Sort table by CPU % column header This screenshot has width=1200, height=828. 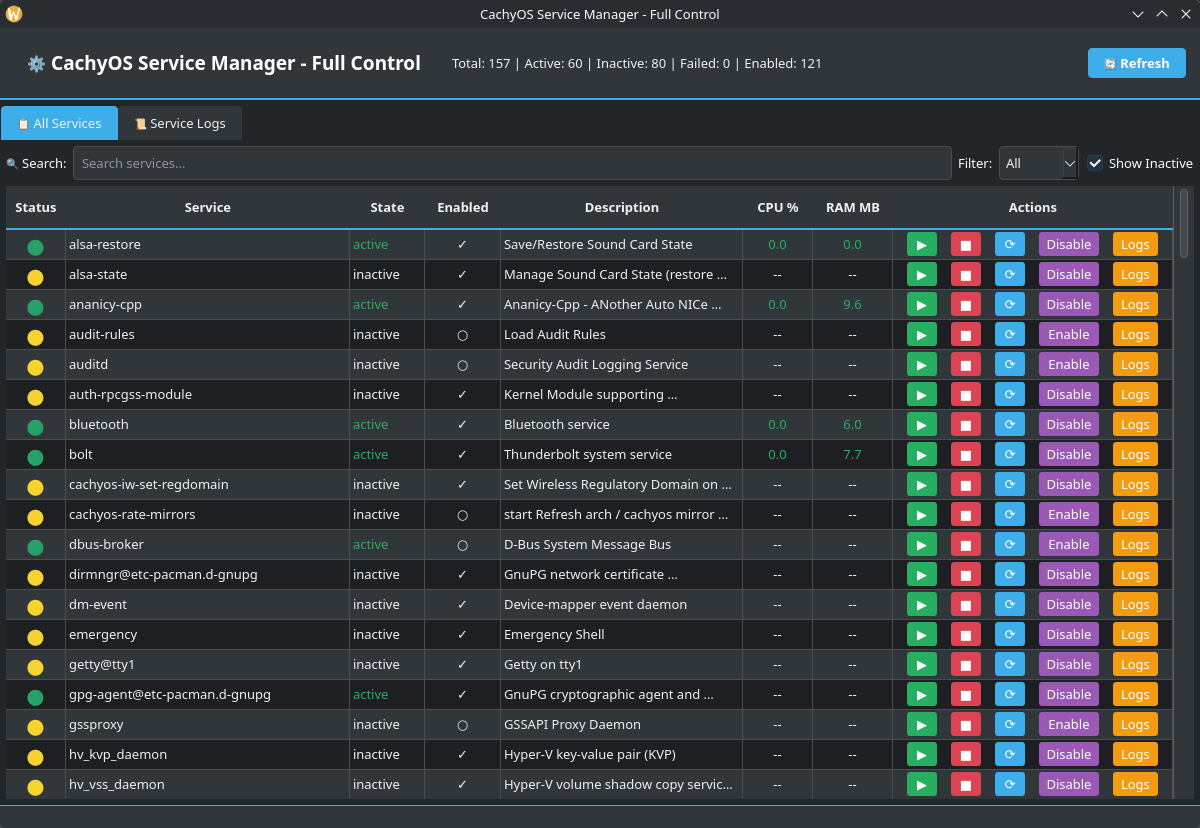(x=777, y=208)
